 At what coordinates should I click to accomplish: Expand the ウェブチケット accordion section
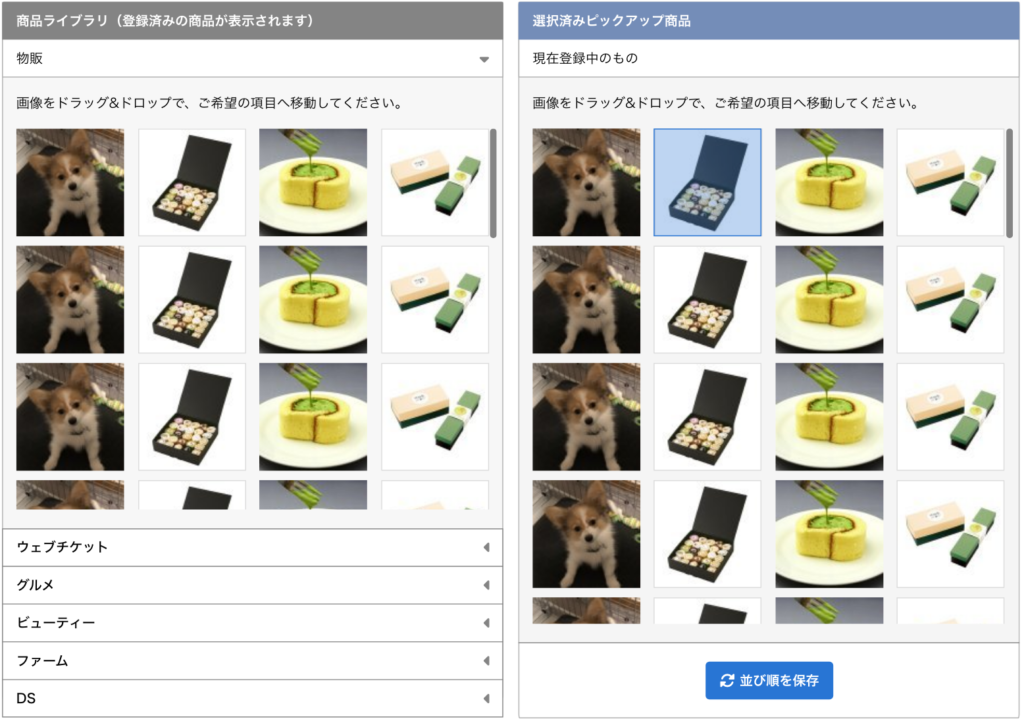253,547
